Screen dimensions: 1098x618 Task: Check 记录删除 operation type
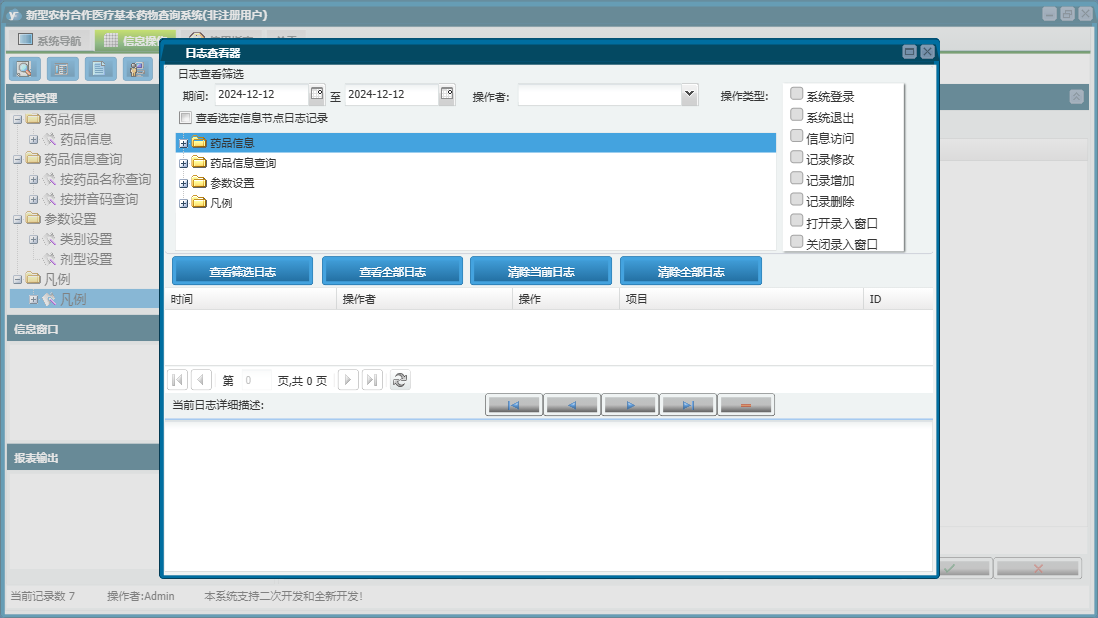[796, 199]
